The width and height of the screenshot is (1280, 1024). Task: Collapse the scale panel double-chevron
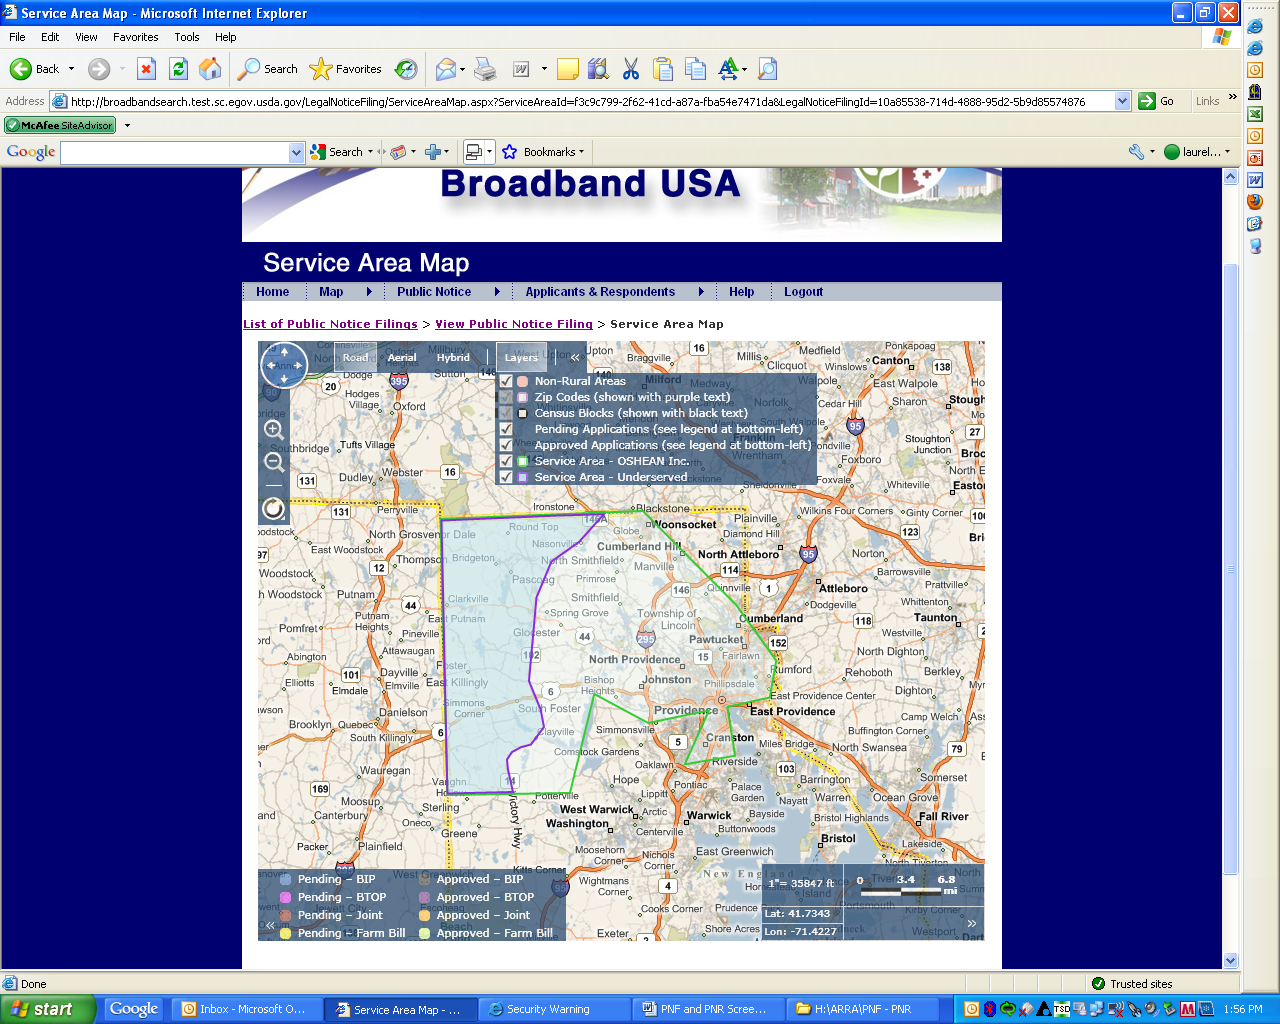971,923
